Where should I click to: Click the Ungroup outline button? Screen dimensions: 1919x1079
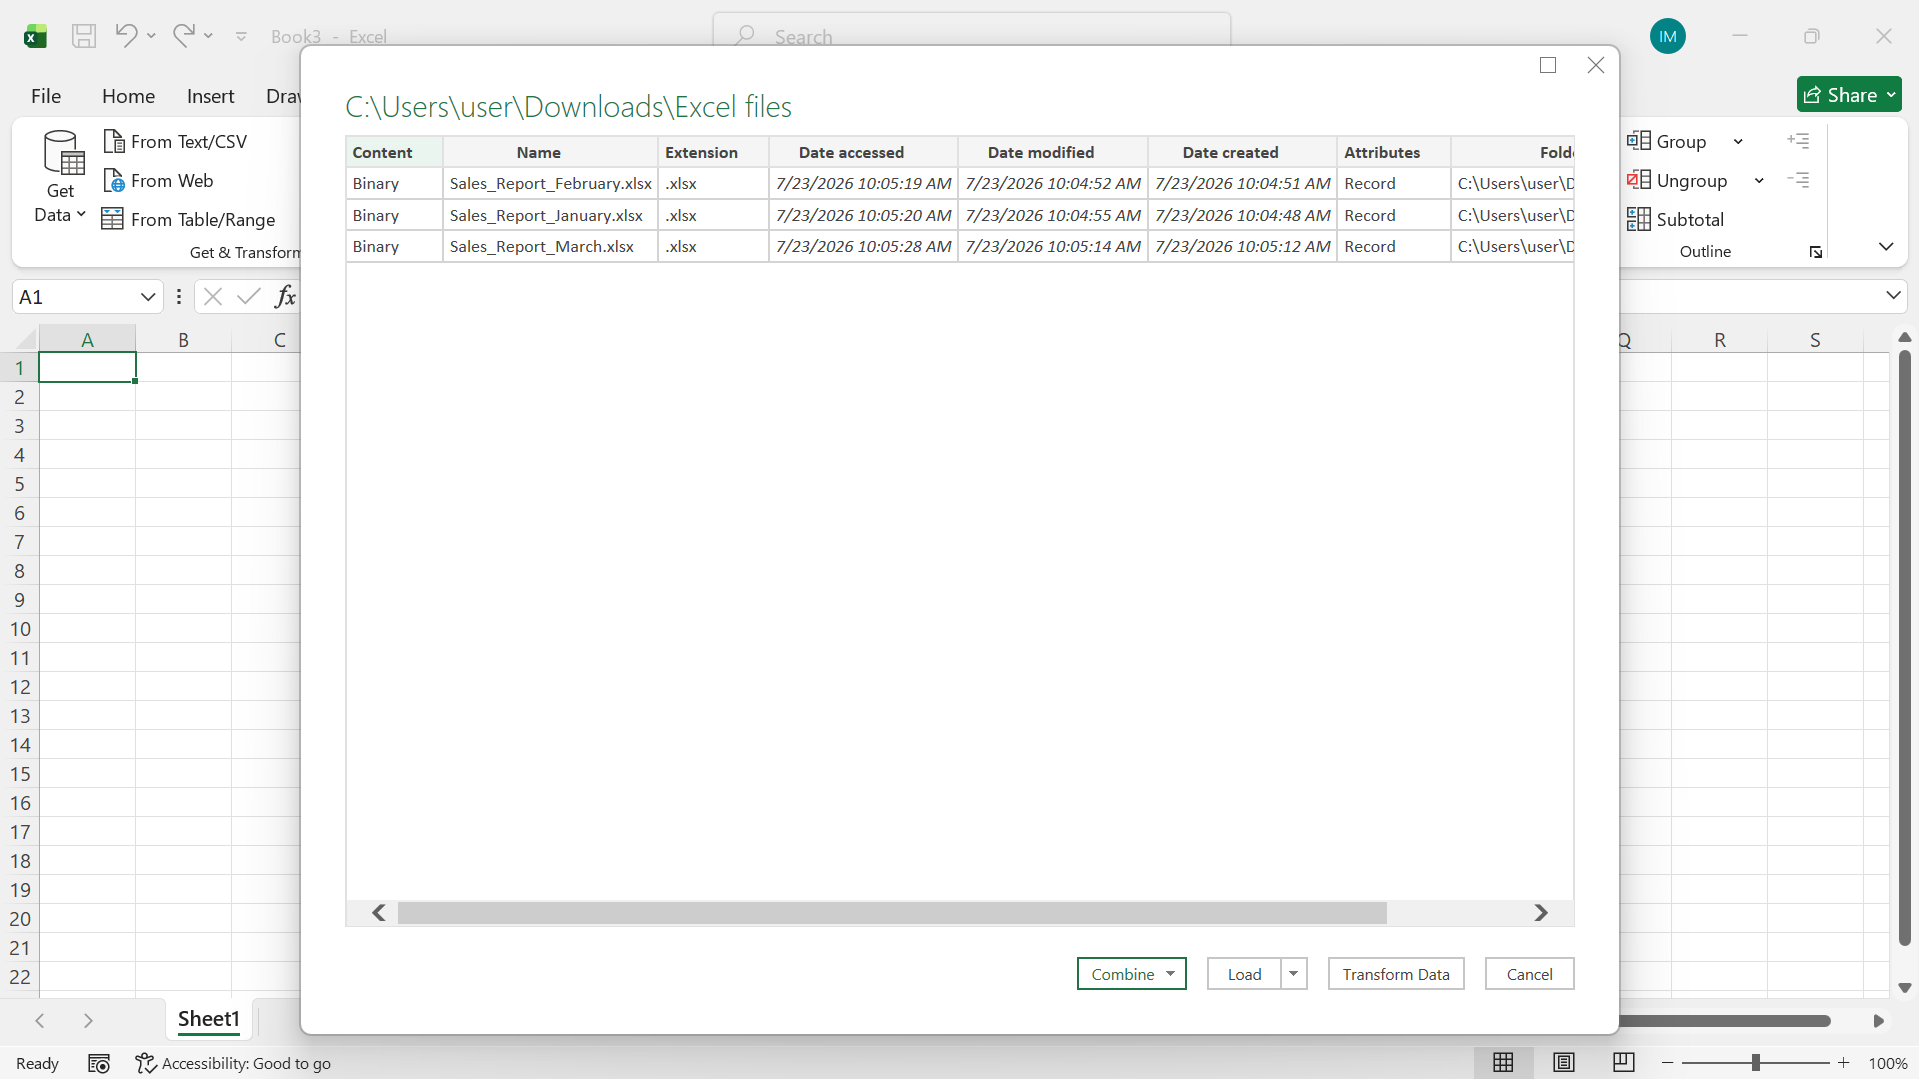(1677, 180)
